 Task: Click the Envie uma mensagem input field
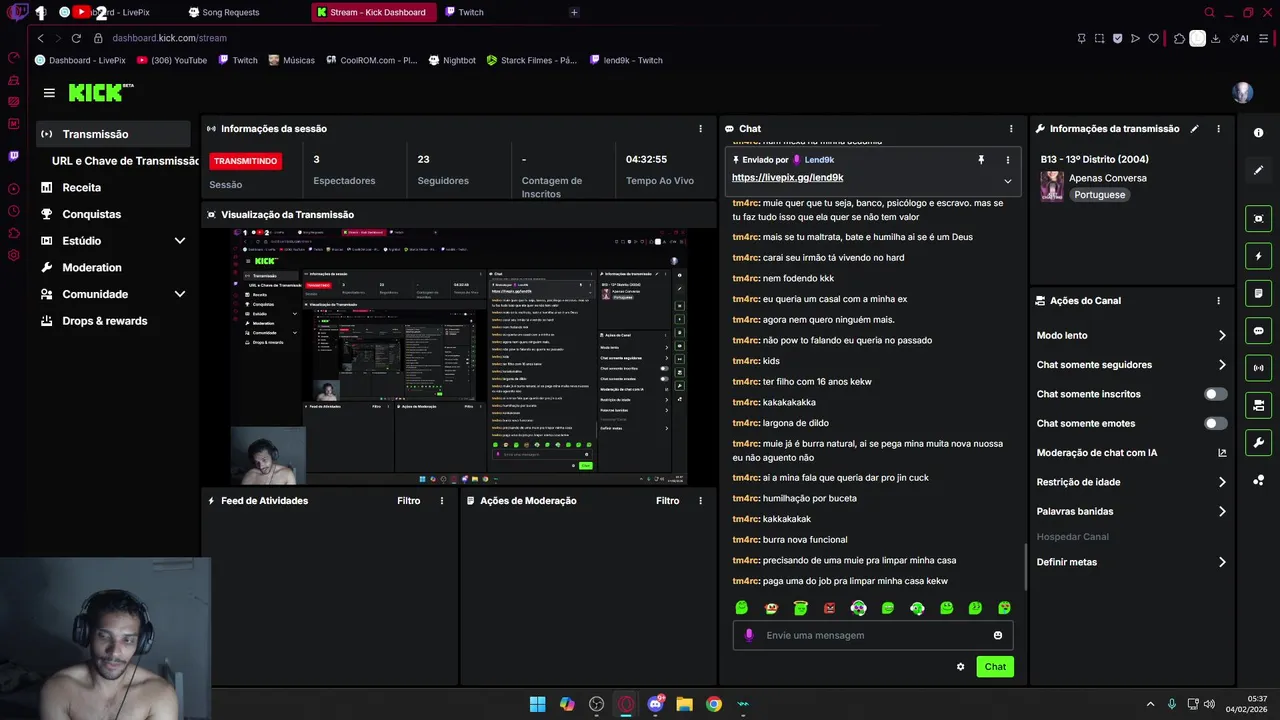coord(872,635)
